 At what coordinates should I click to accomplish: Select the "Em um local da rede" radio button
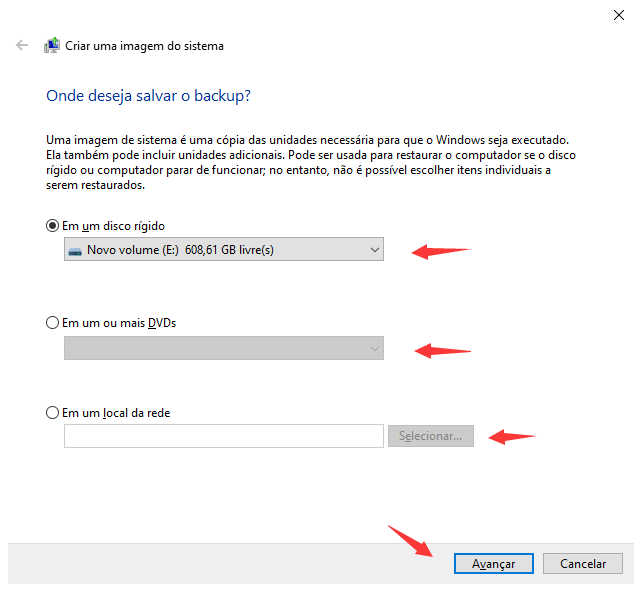pyautogui.click(x=53, y=412)
